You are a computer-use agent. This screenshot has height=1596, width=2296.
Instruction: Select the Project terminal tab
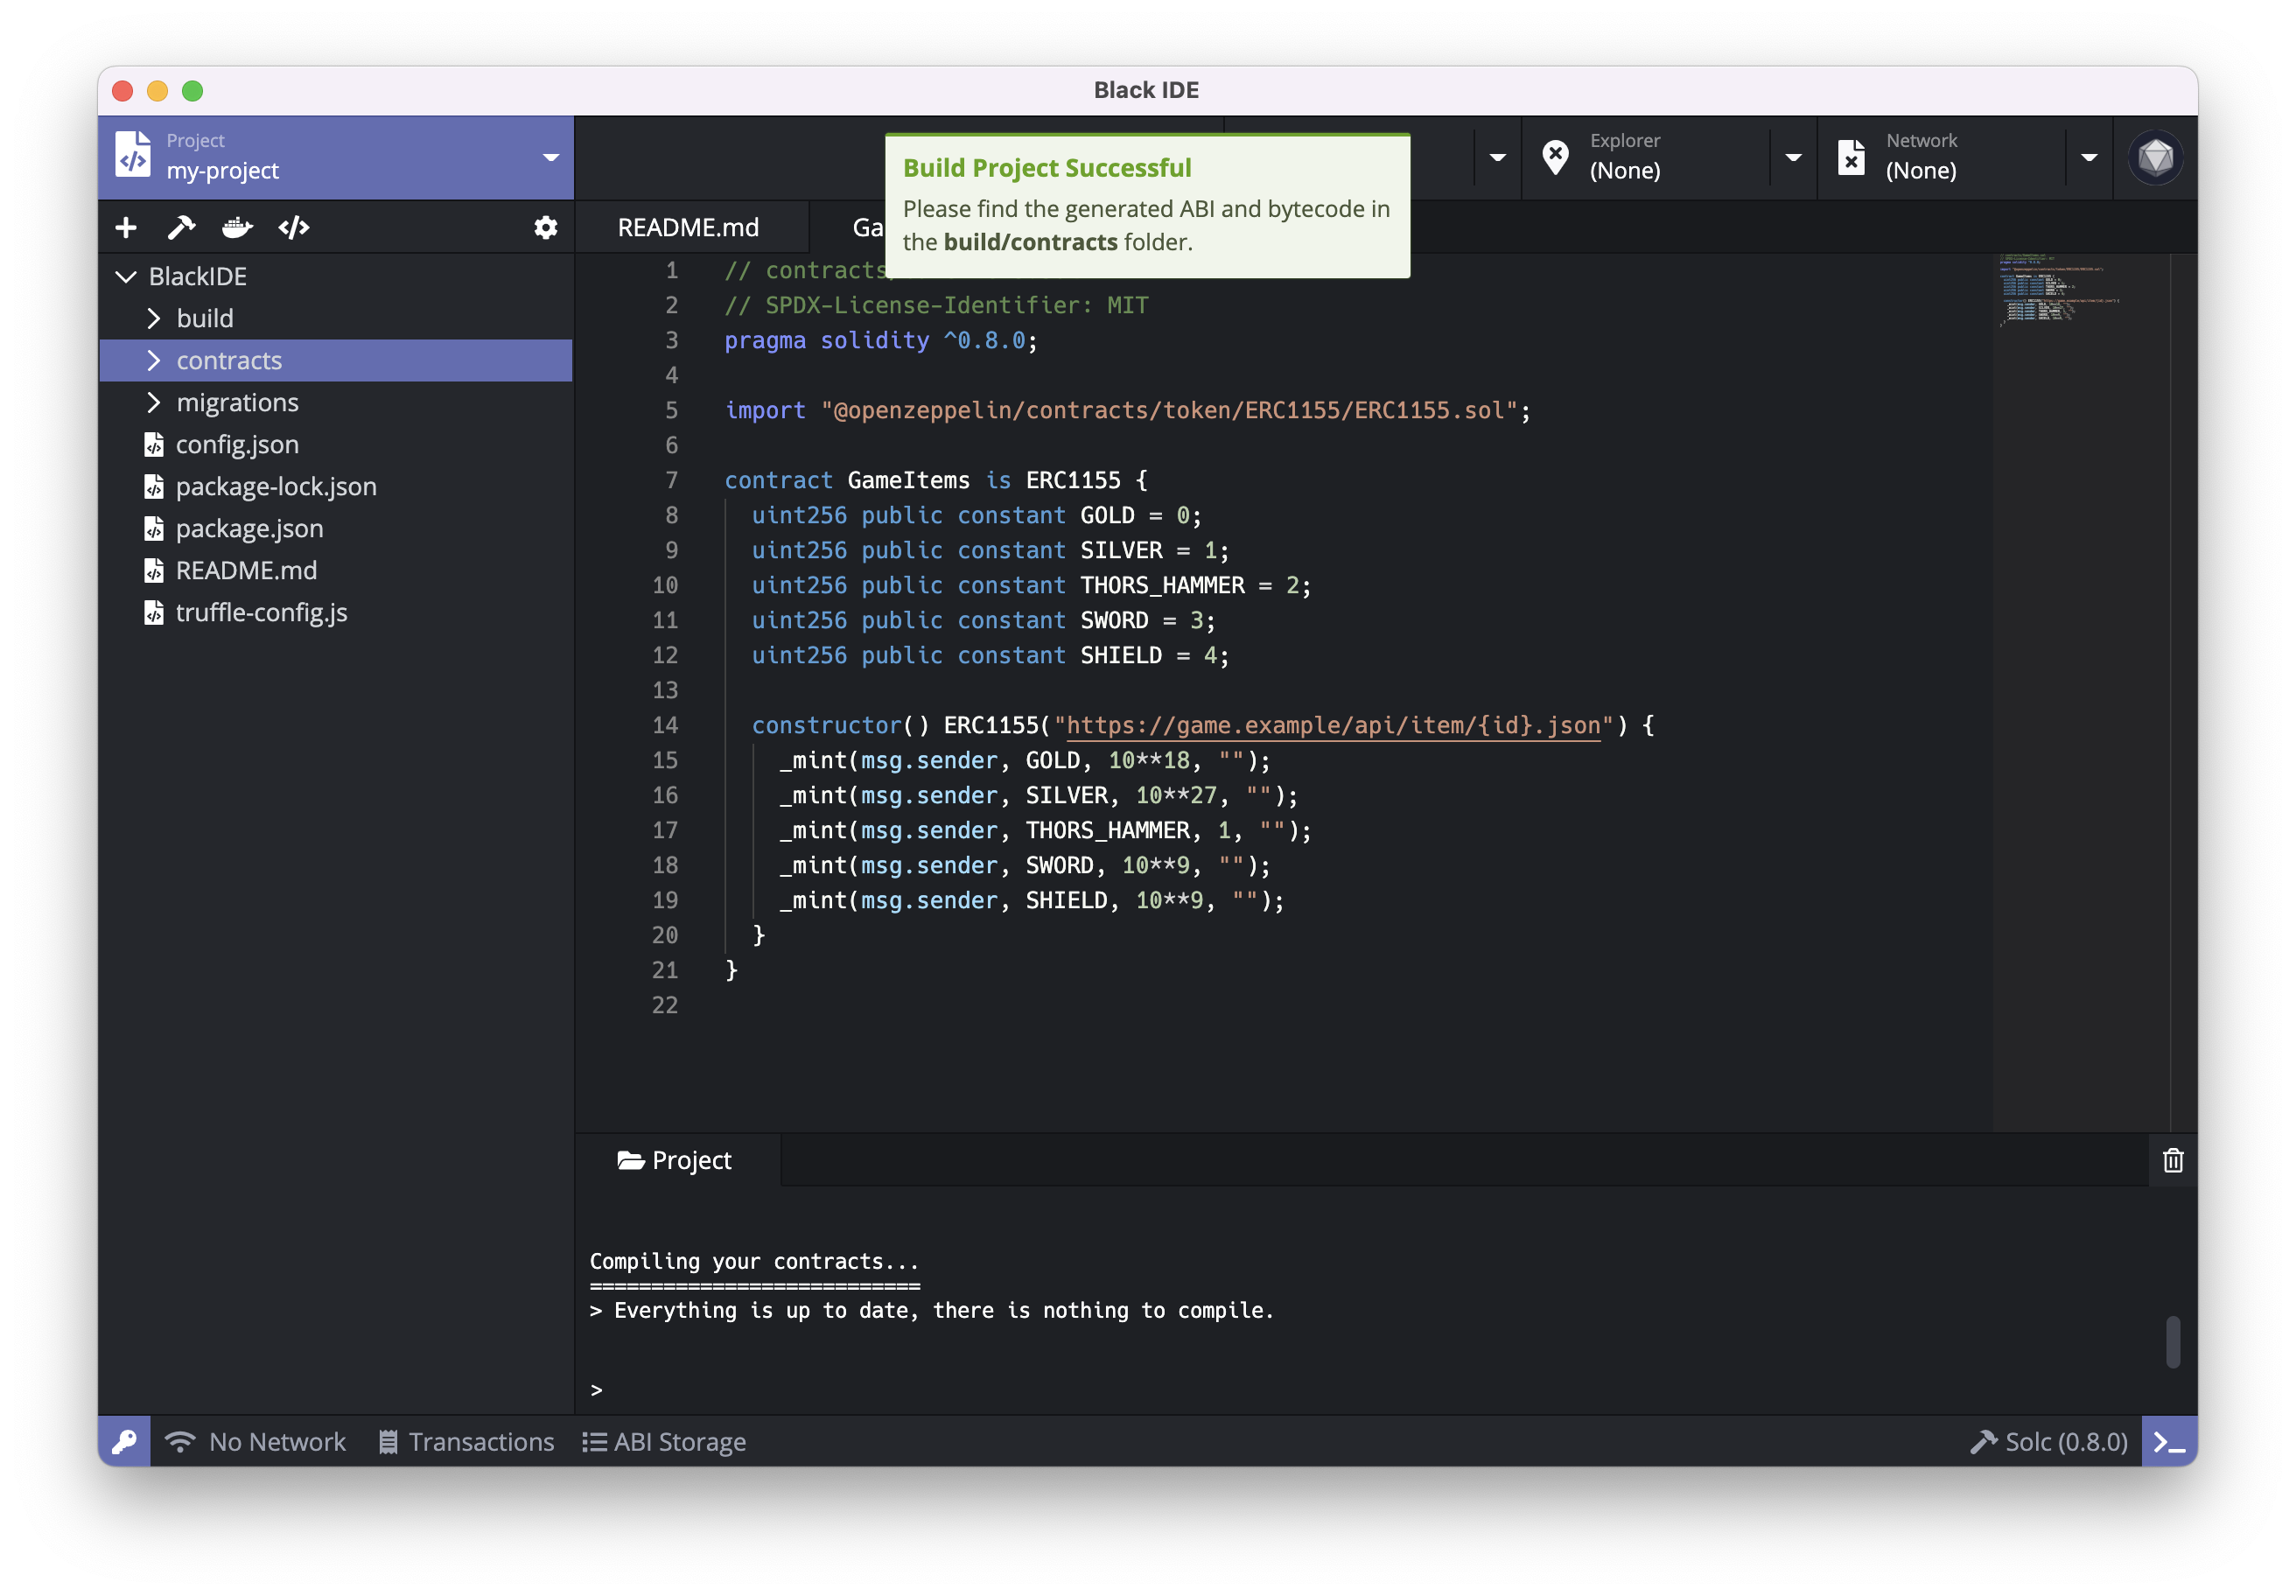pos(676,1160)
